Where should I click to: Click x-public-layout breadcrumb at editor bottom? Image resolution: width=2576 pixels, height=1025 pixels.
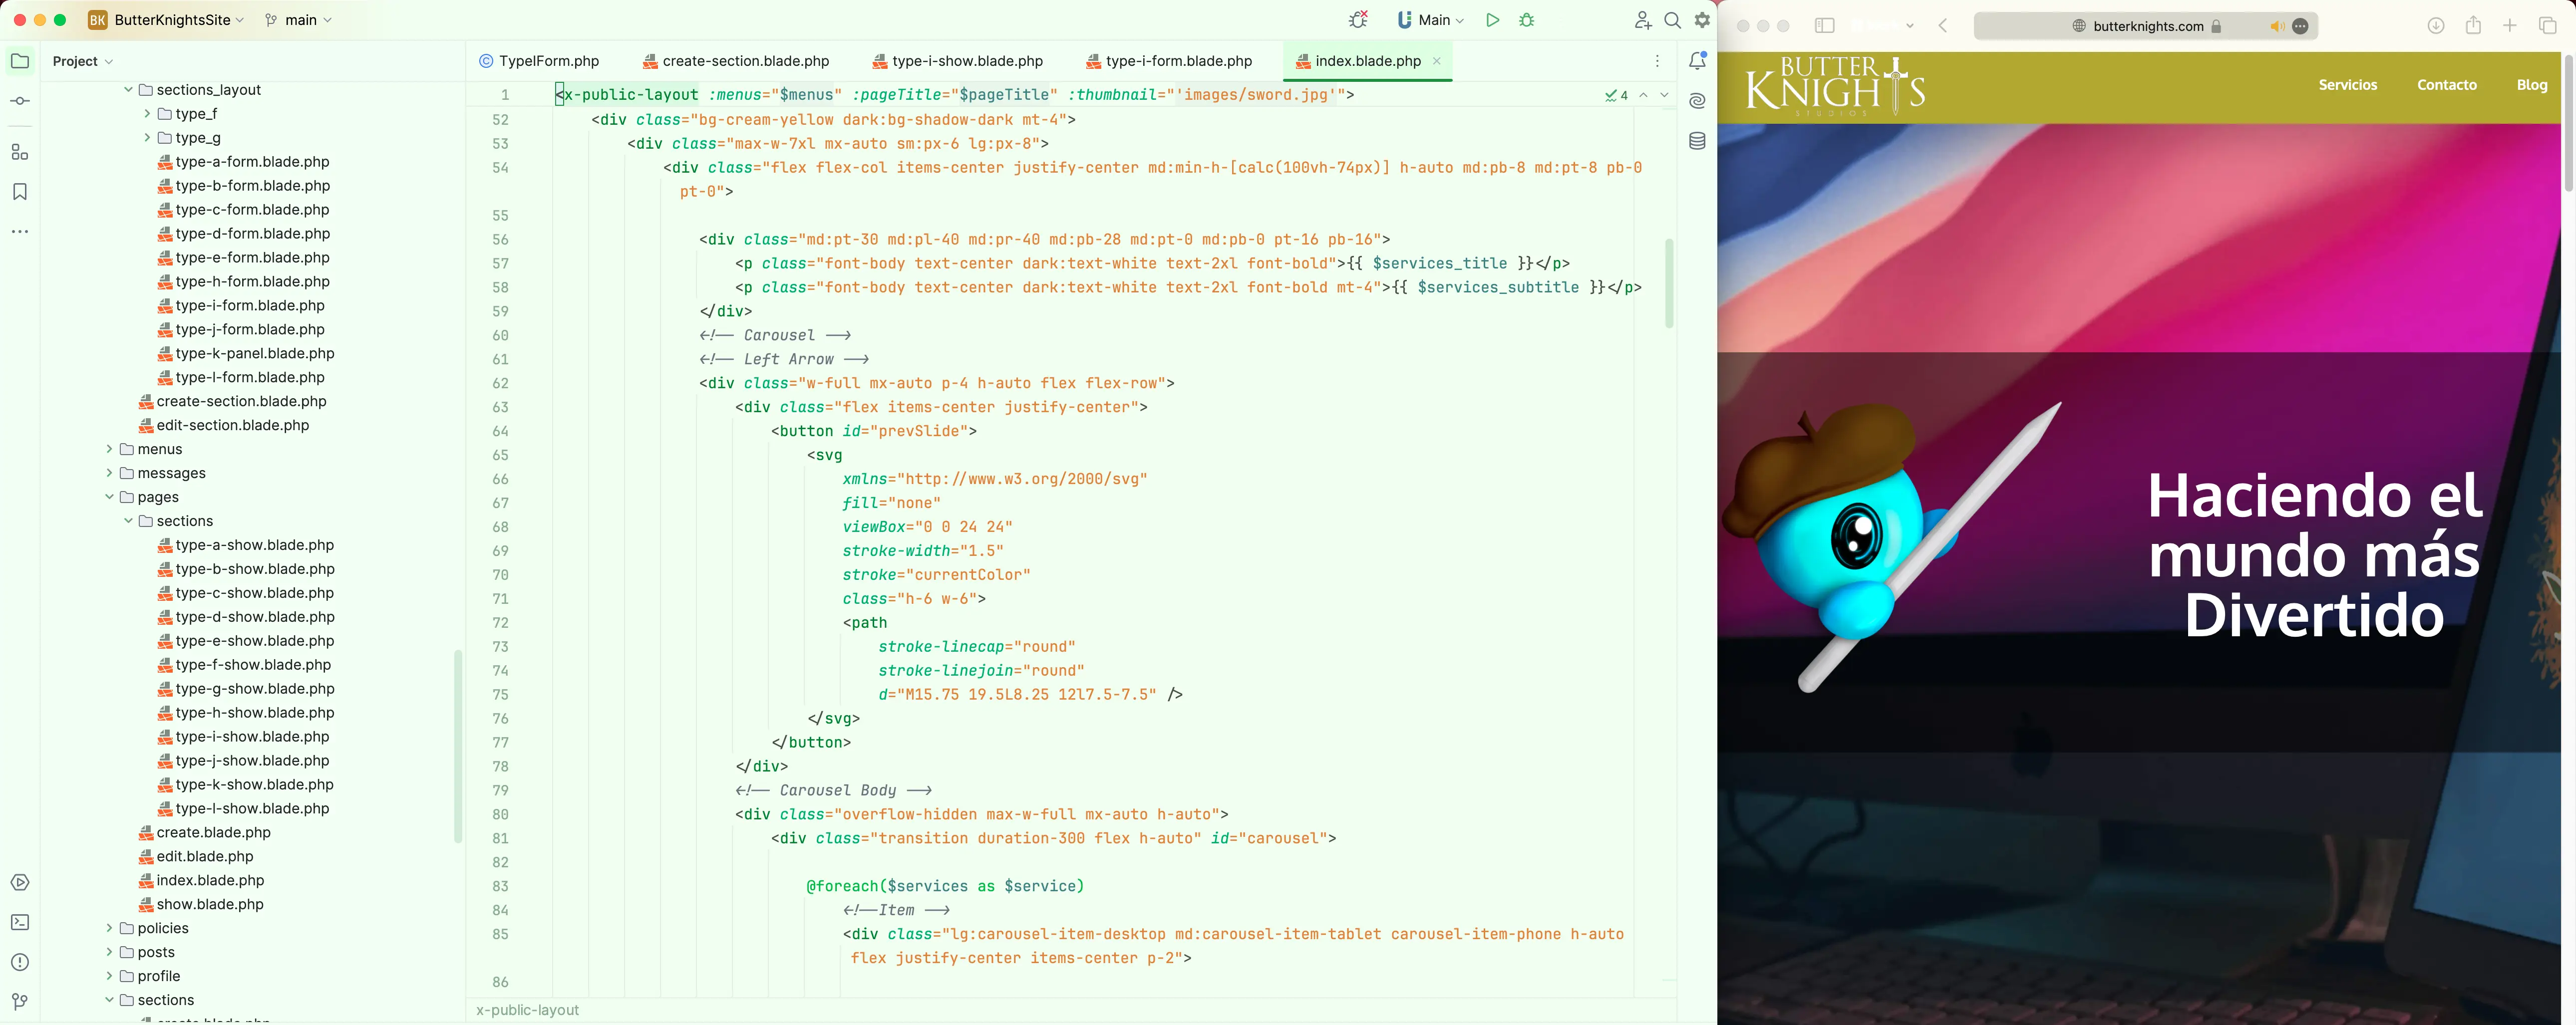[527, 1010]
